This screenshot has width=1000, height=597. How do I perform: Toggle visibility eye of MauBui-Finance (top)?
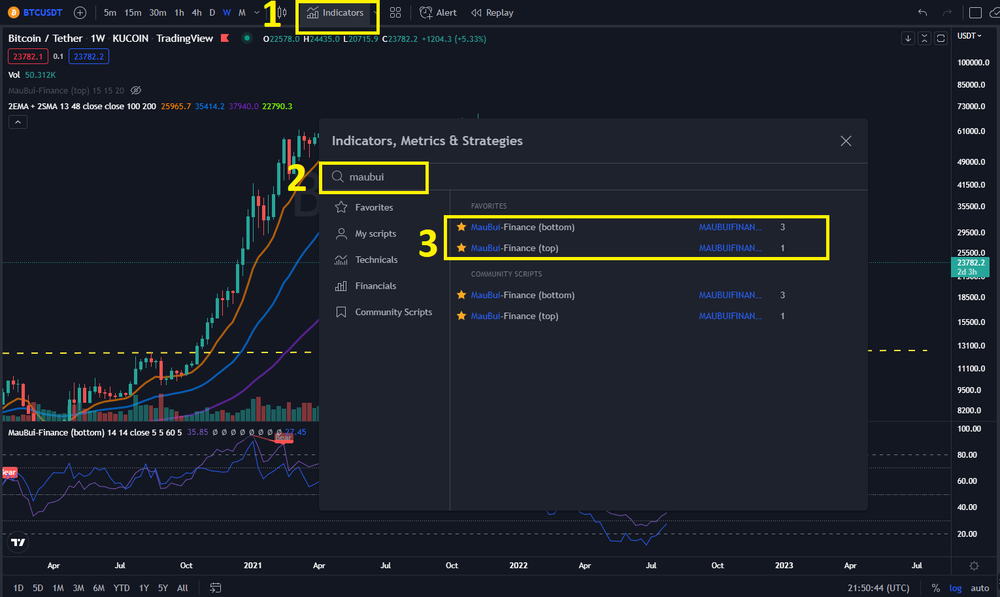[137, 90]
